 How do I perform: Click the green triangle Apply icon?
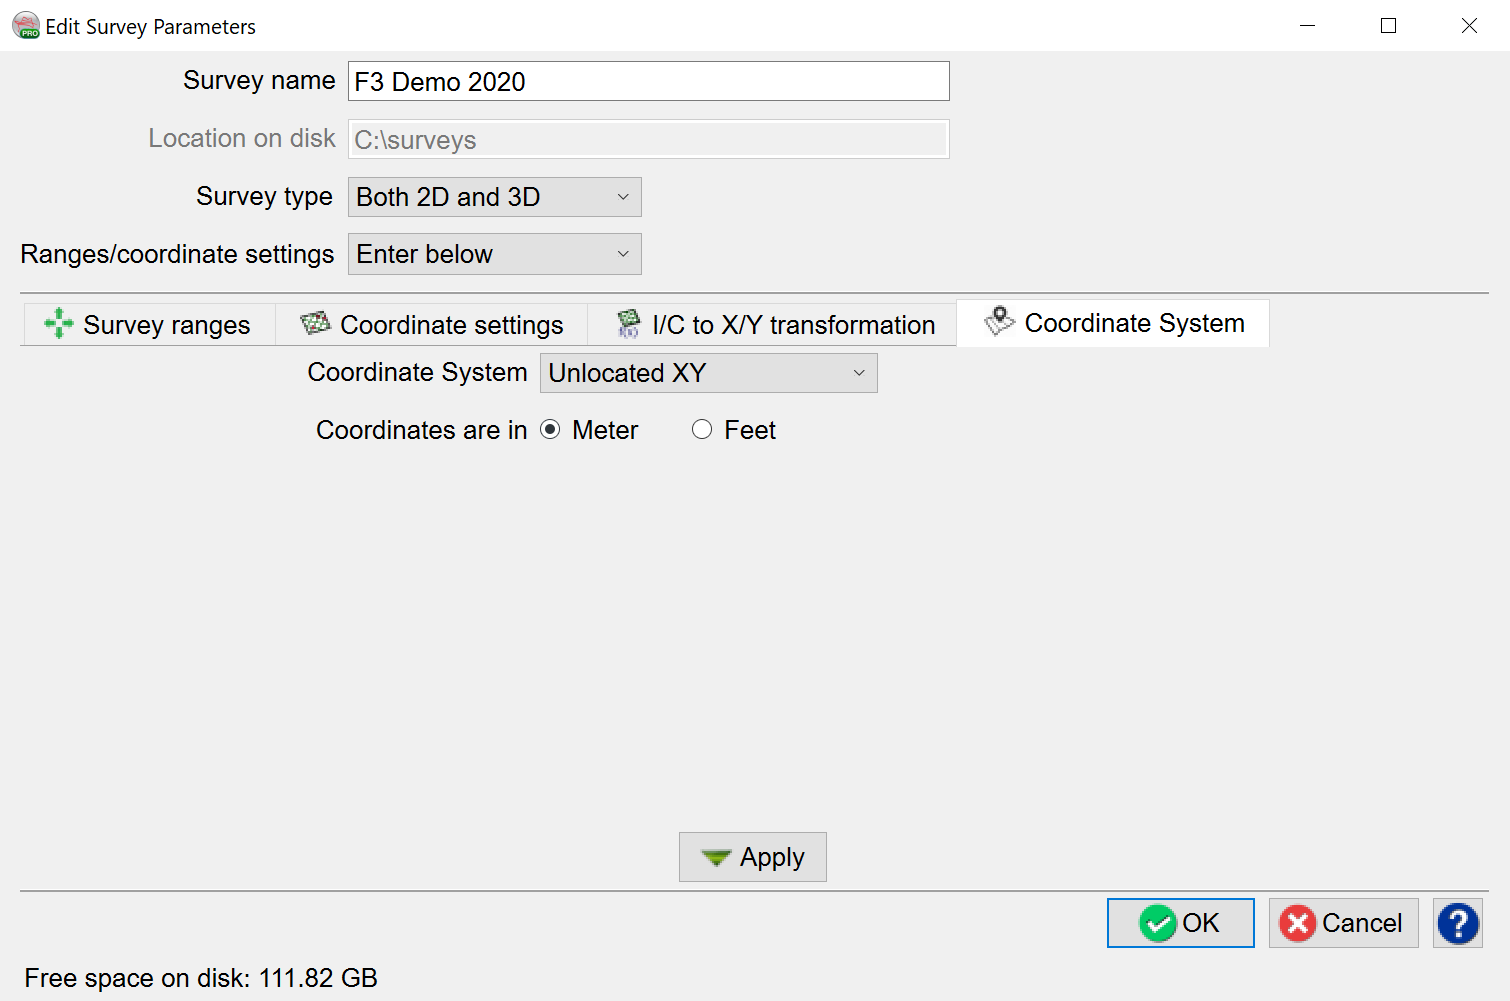click(716, 857)
